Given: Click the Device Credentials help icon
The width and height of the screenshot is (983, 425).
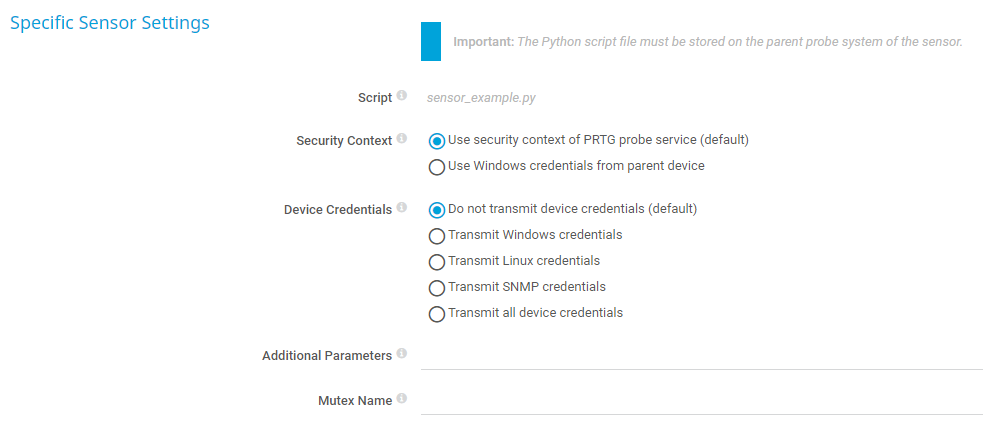Looking at the screenshot, I should 402,208.
